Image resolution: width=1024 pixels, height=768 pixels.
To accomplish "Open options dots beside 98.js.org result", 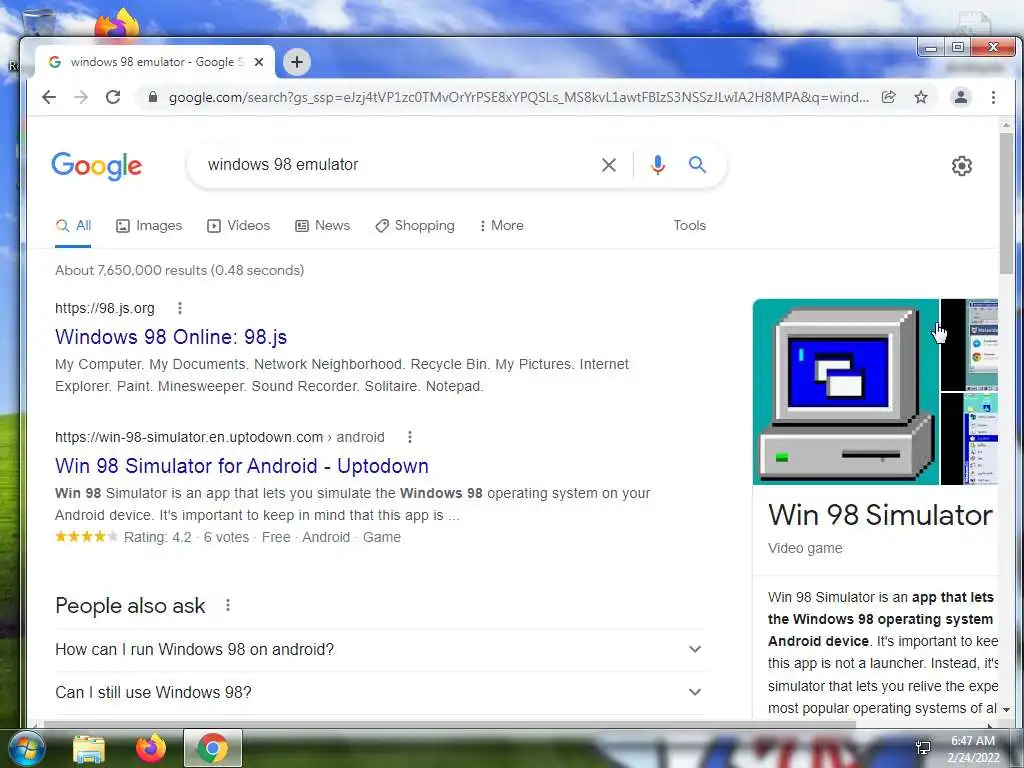I will 180,308.
